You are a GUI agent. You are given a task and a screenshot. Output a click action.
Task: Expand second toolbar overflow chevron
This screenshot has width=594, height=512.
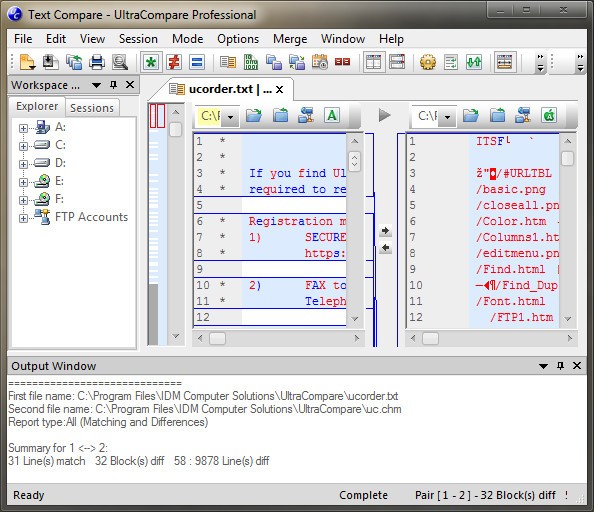(x=580, y=63)
